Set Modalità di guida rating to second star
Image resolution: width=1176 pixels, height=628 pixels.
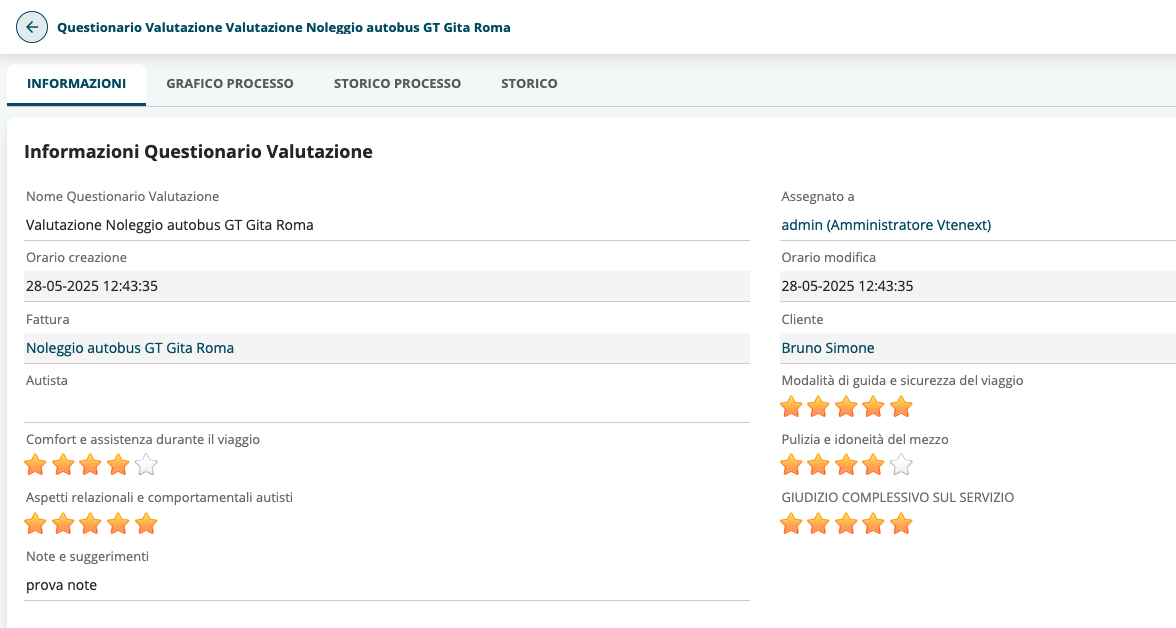818,407
